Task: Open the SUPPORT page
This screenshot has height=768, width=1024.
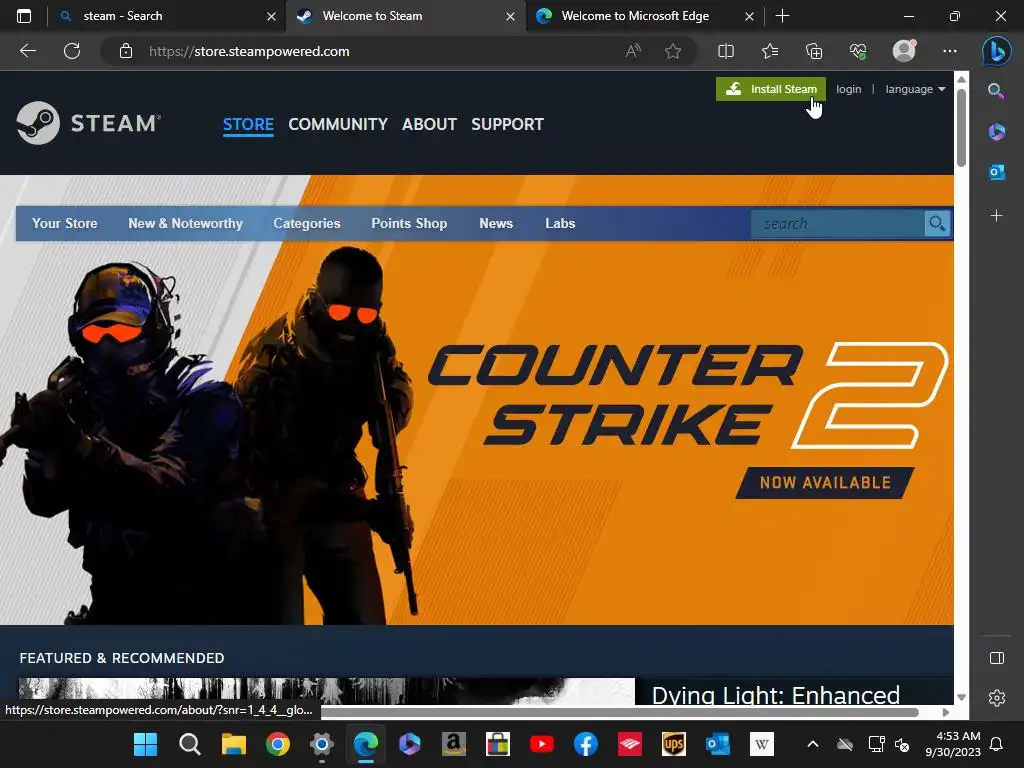Action: [x=507, y=124]
